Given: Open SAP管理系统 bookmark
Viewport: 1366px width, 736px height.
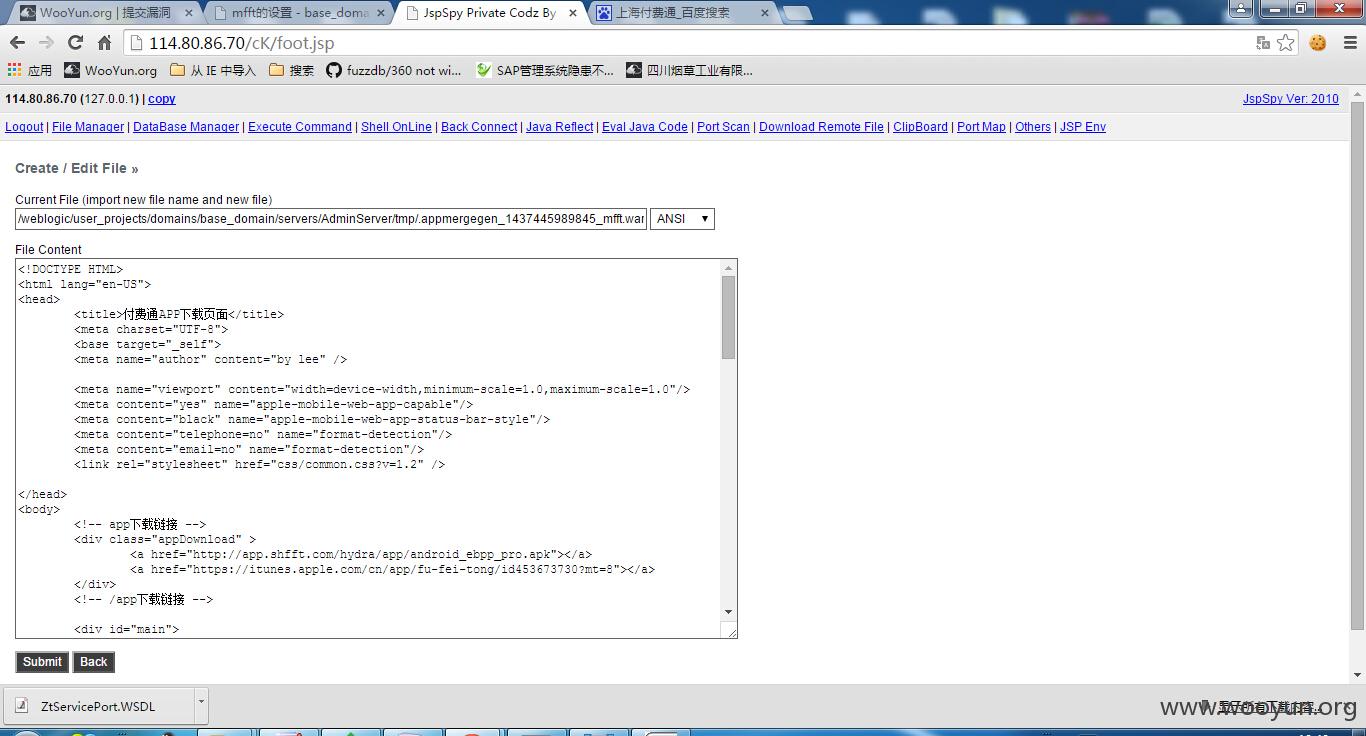Looking at the screenshot, I should click(545, 70).
